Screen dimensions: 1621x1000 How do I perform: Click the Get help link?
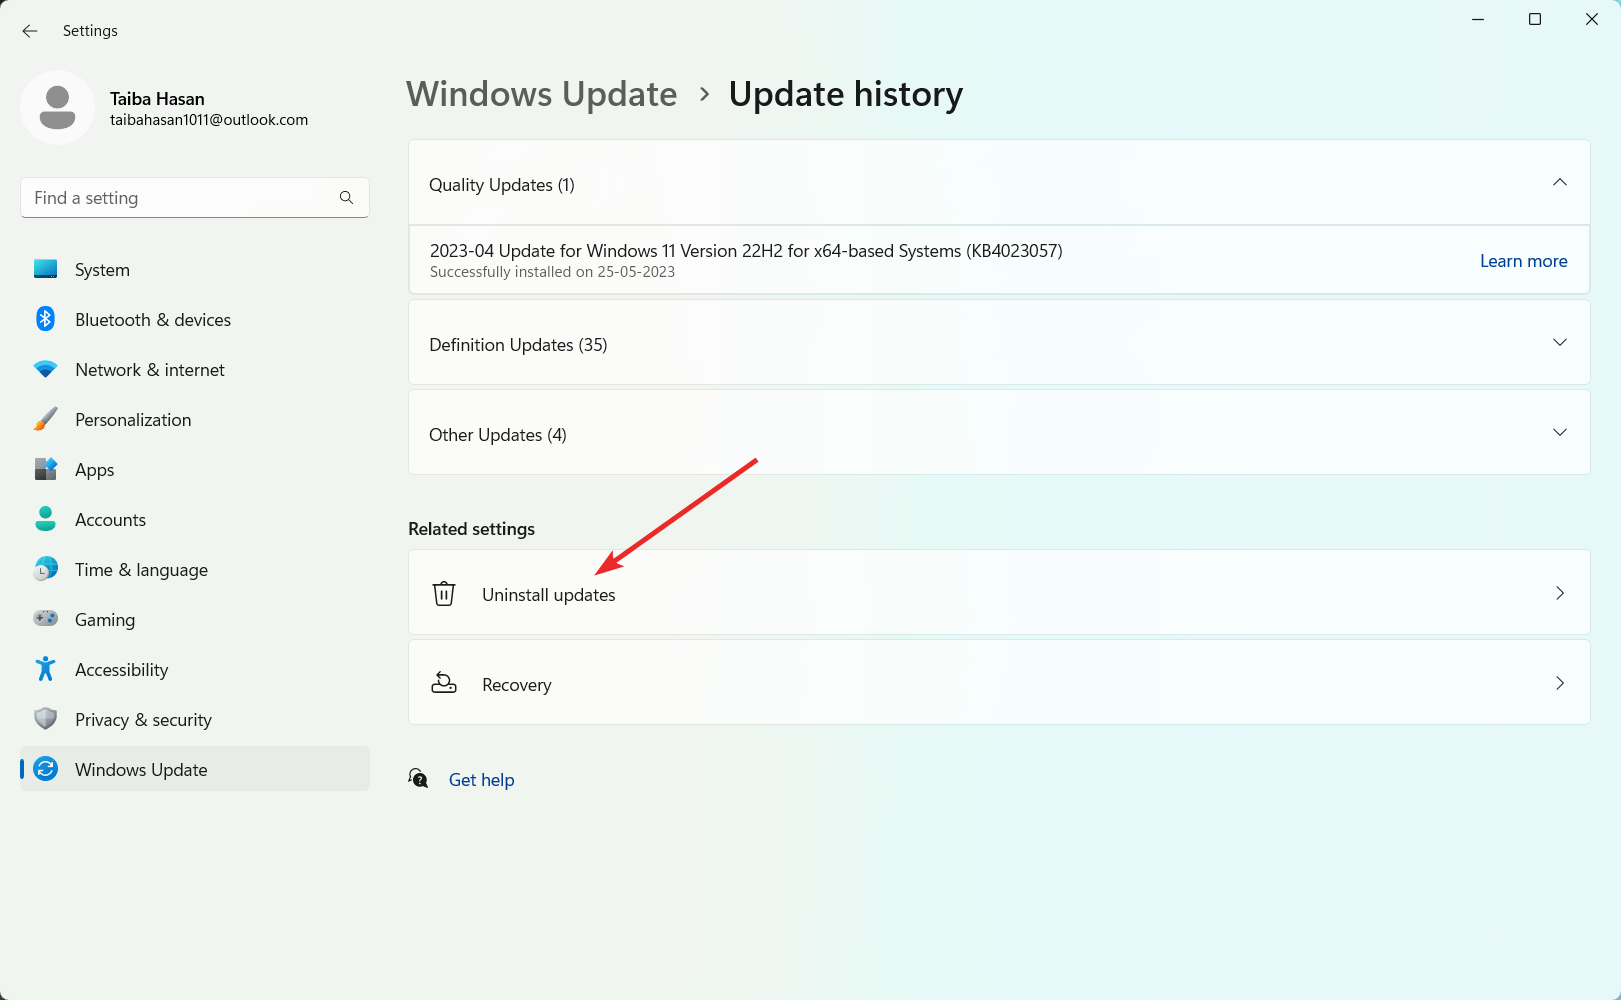[481, 780]
